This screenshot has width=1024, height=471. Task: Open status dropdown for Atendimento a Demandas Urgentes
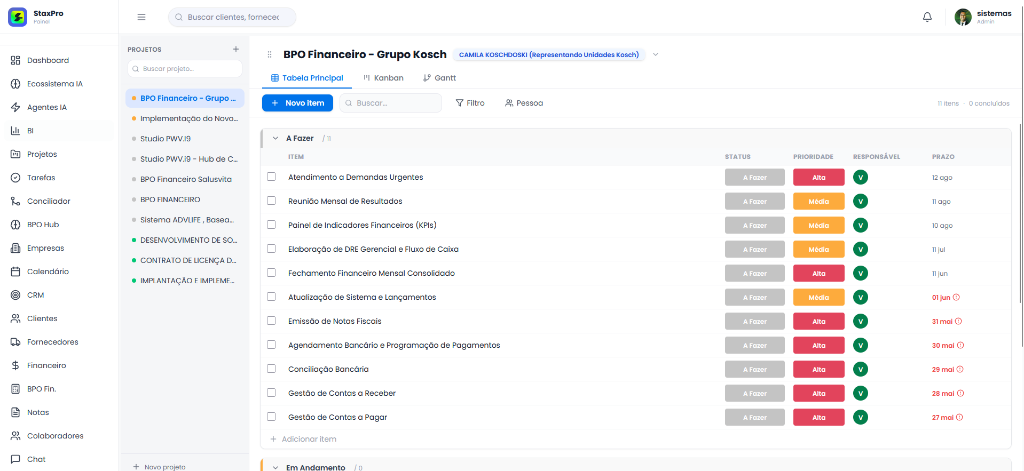point(755,177)
